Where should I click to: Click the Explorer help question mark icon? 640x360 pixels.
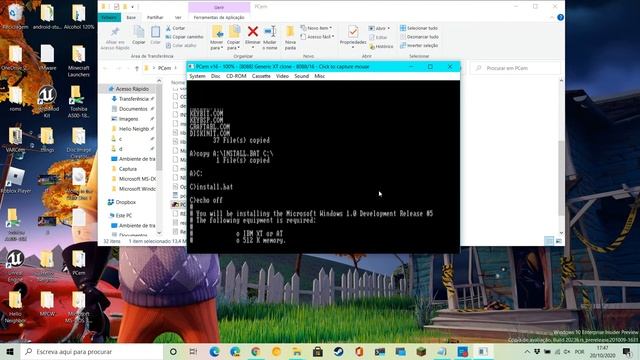560,18
